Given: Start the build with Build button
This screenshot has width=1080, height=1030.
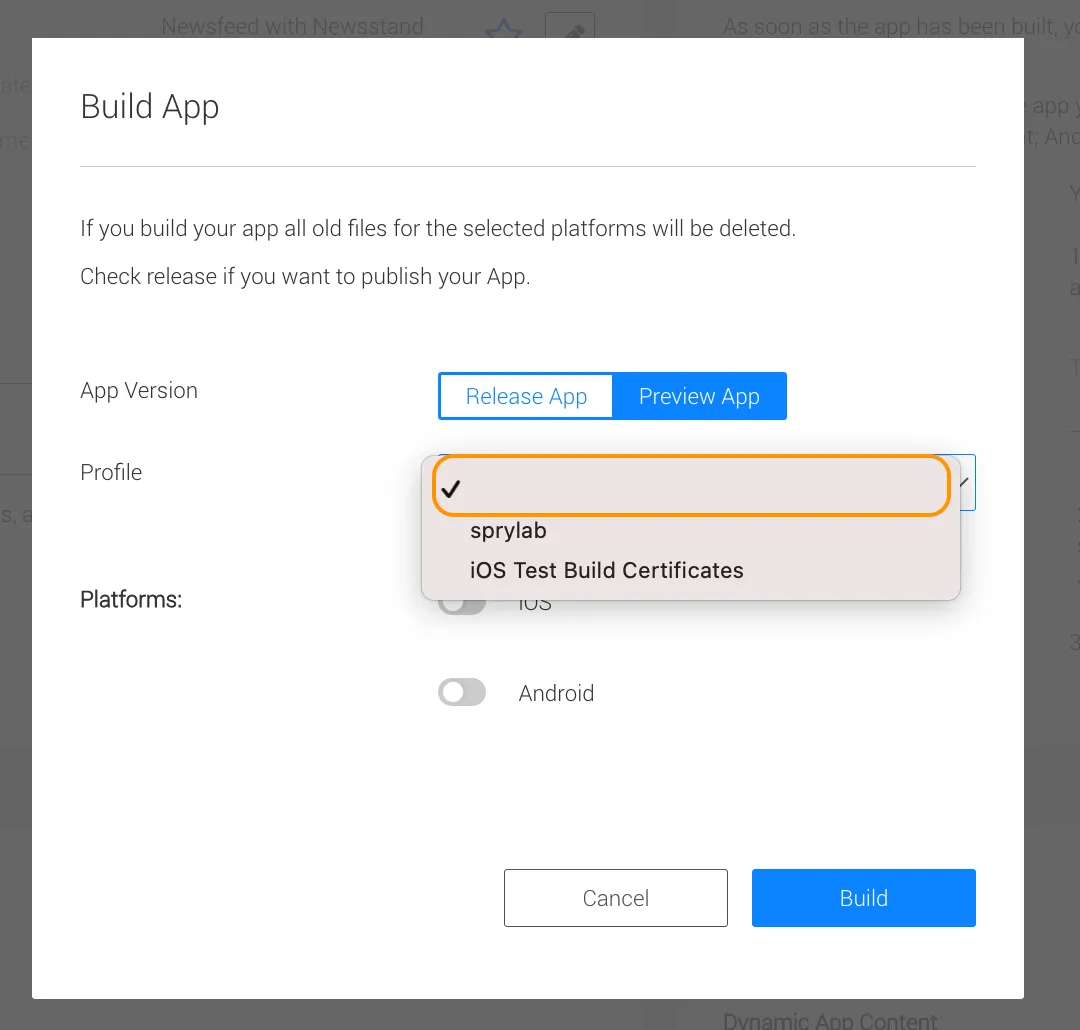Looking at the screenshot, I should click(x=864, y=898).
